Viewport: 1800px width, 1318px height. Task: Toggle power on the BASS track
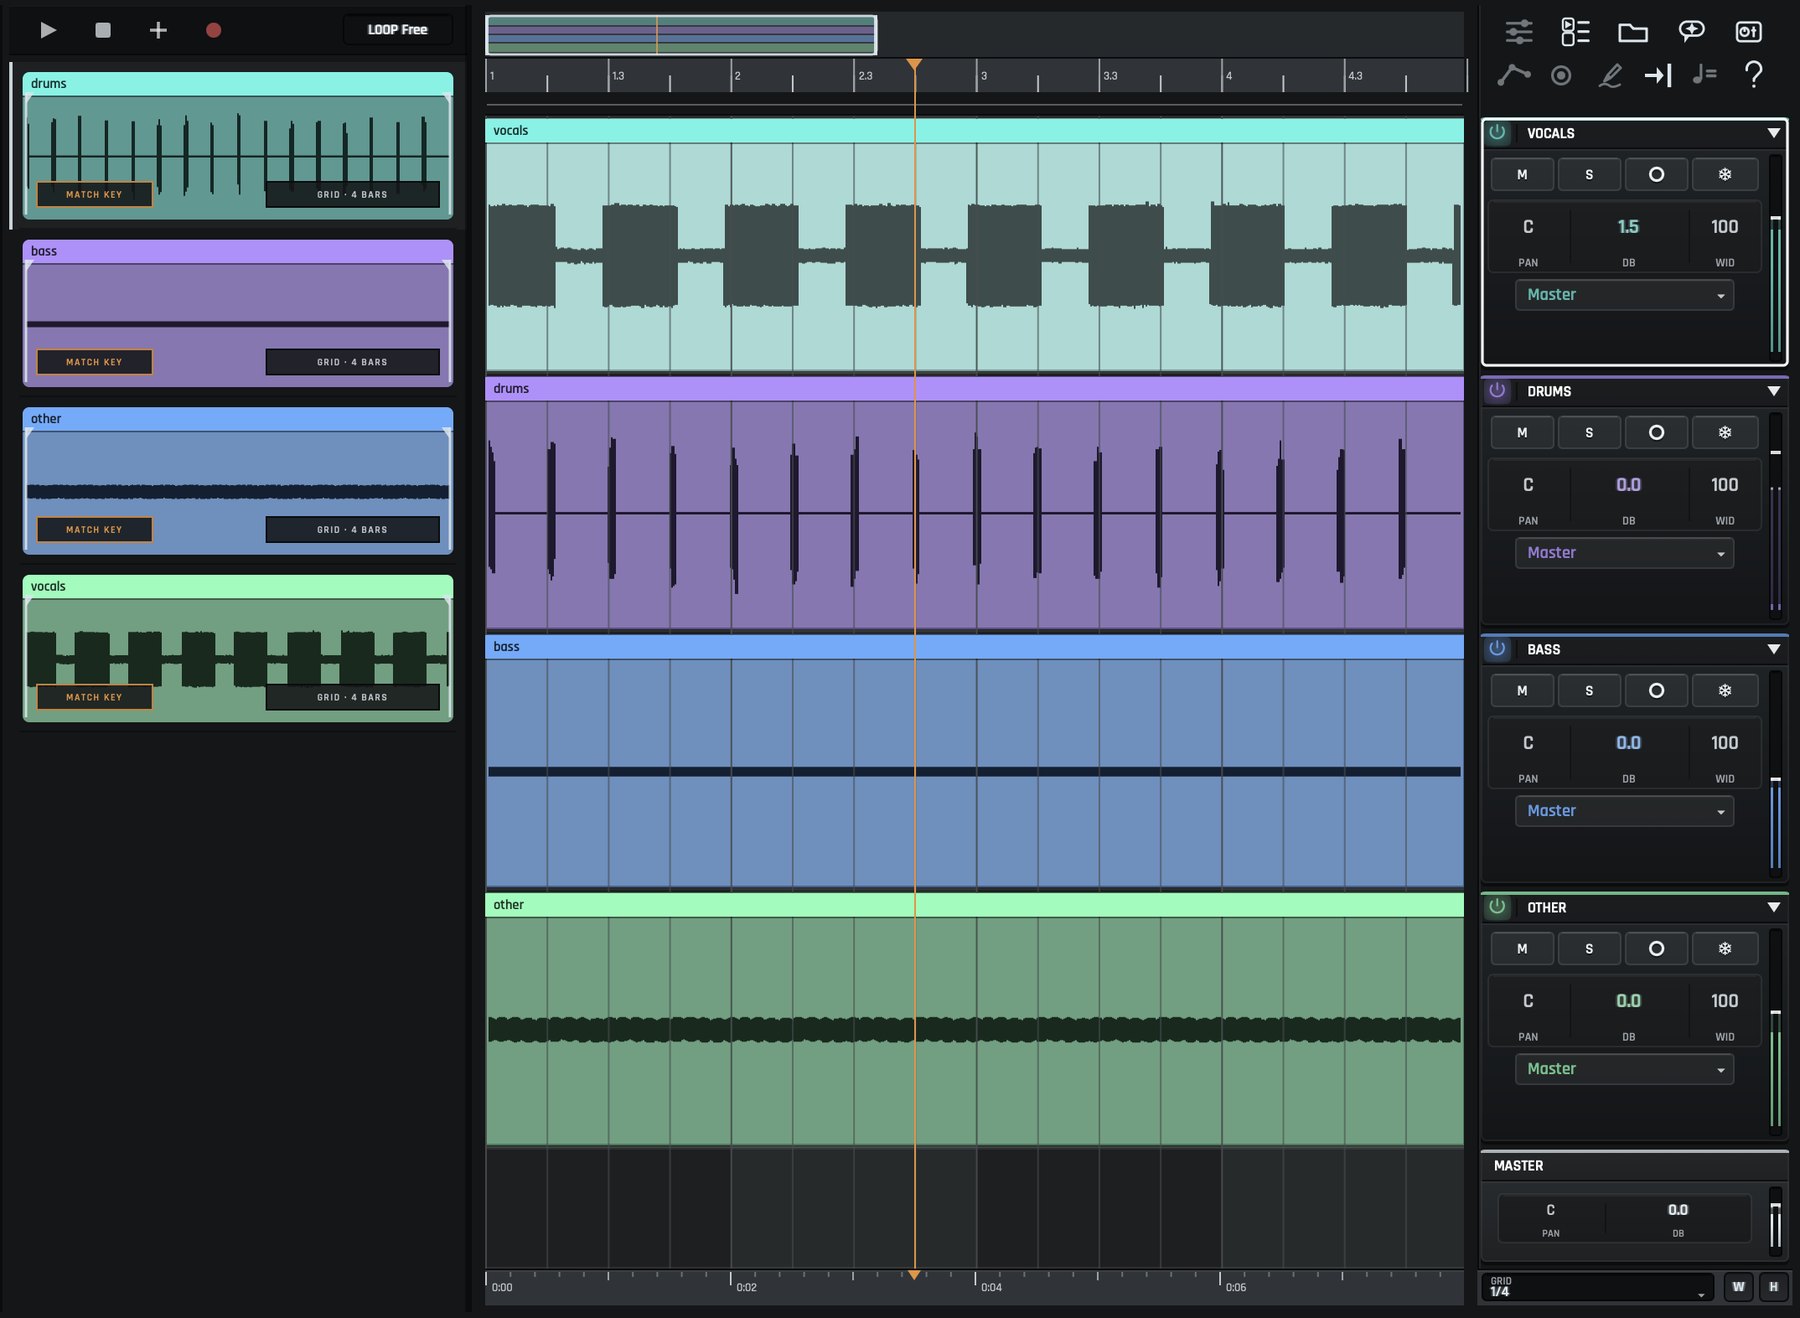pos(1497,648)
